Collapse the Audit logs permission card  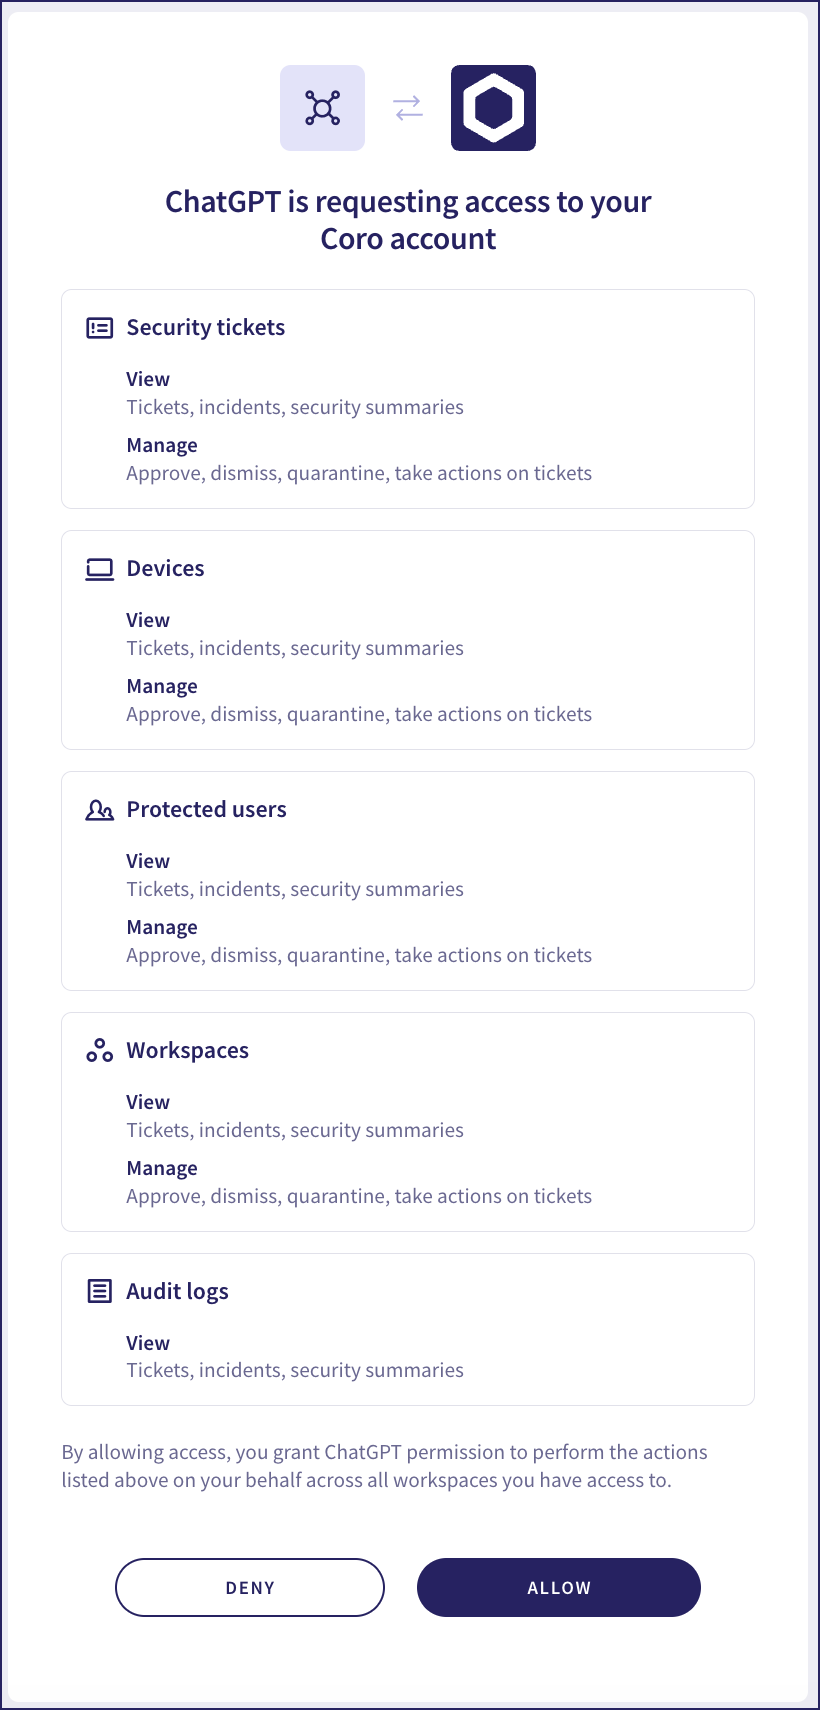coord(407,1329)
